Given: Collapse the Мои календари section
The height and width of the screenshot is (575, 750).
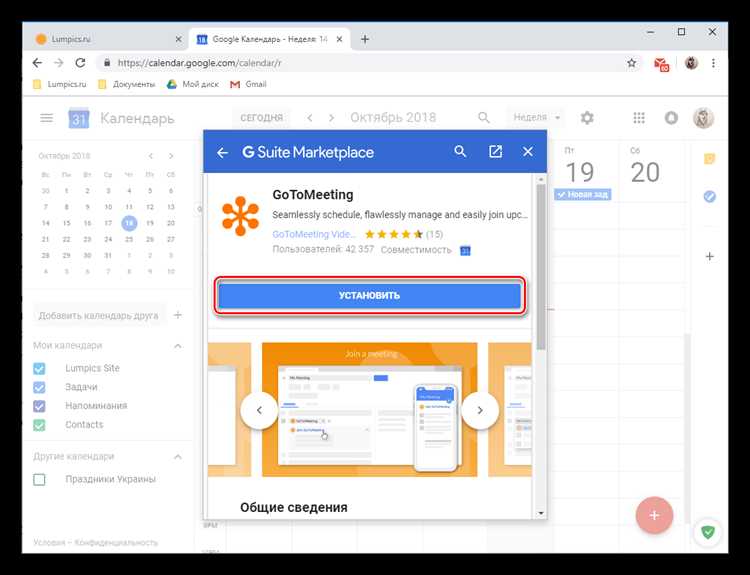Looking at the screenshot, I should (x=177, y=345).
